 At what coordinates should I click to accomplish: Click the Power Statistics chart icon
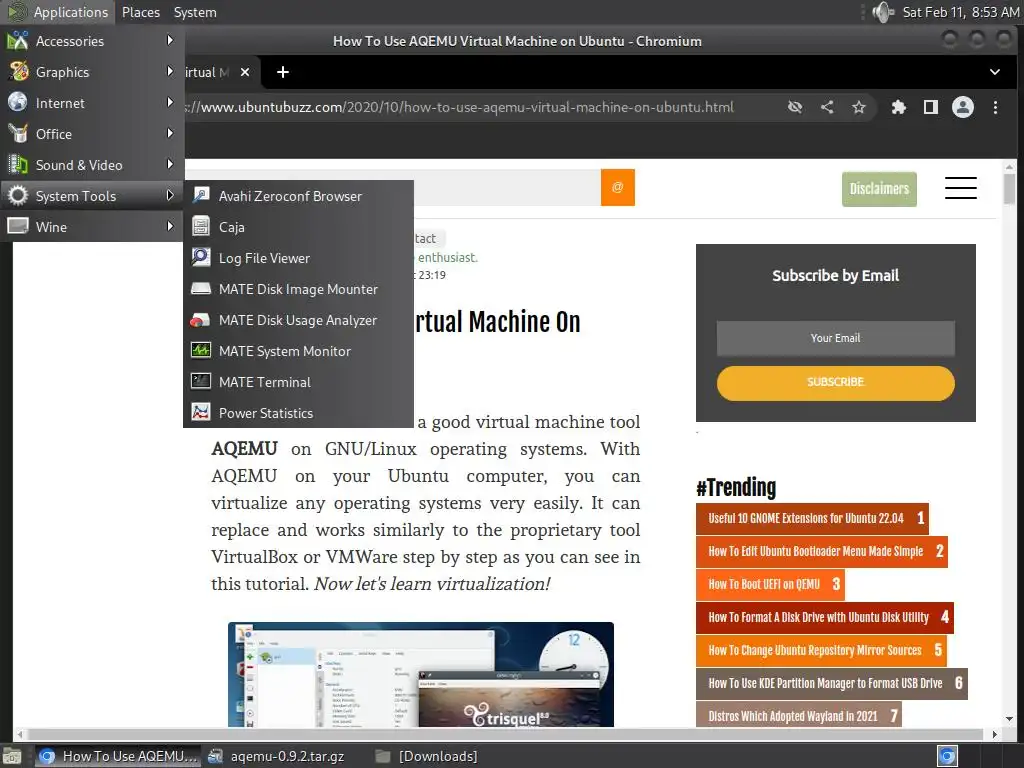coord(200,412)
